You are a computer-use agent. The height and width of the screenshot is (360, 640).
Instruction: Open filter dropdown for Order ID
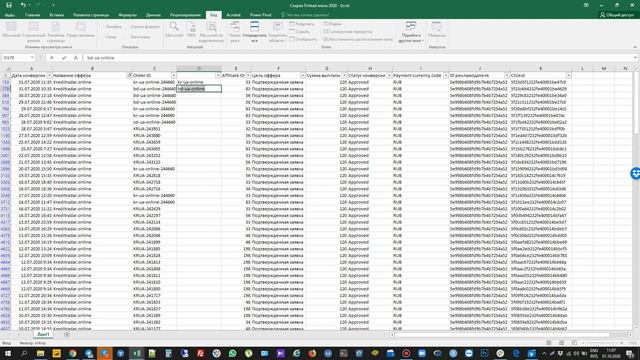tap(173, 76)
